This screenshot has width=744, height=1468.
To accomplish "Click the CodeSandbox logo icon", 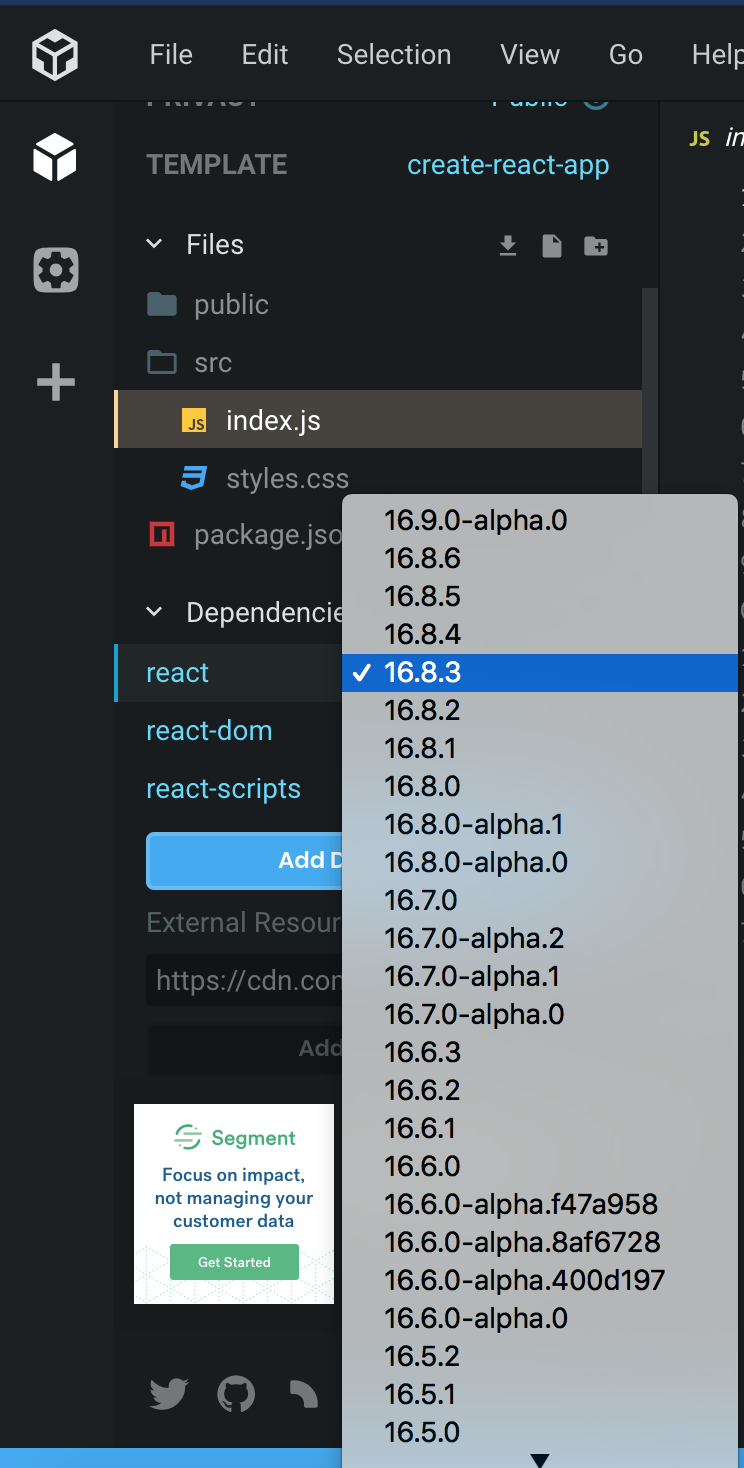I will [55, 54].
